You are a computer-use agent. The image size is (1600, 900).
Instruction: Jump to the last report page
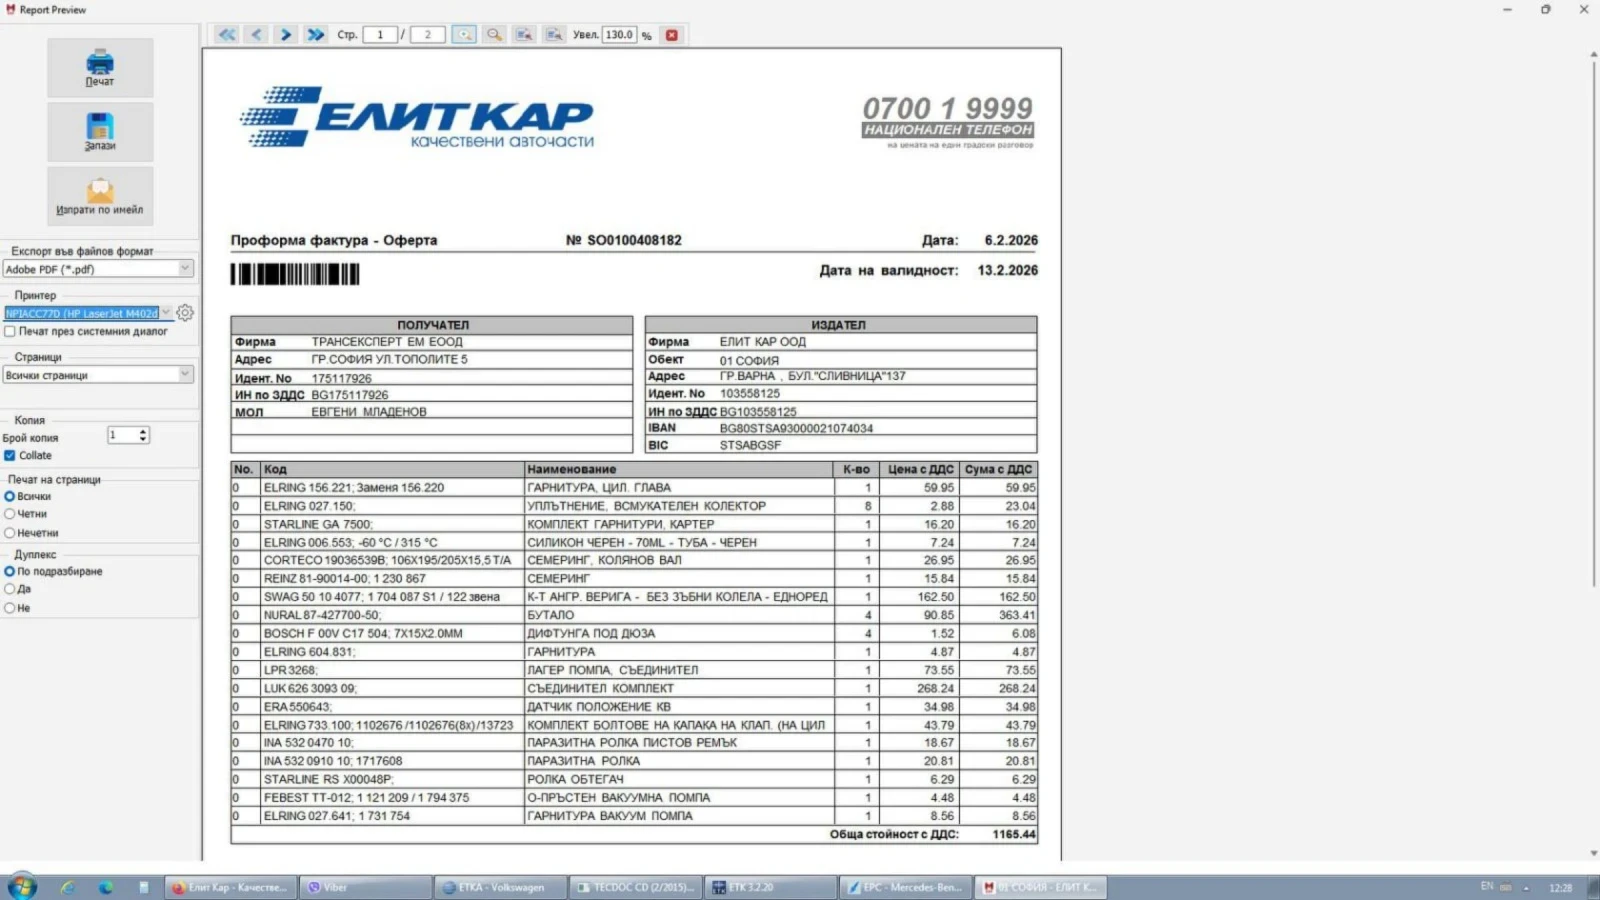[x=316, y=35]
